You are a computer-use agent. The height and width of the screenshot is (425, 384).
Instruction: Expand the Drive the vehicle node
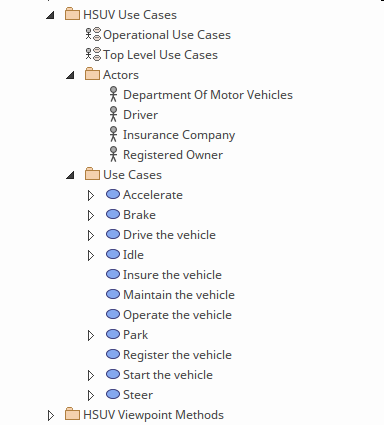tap(91, 235)
